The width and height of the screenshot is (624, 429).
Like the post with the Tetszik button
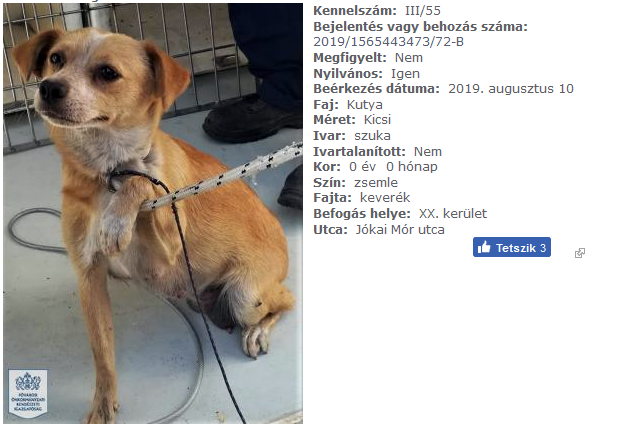[512, 247]
